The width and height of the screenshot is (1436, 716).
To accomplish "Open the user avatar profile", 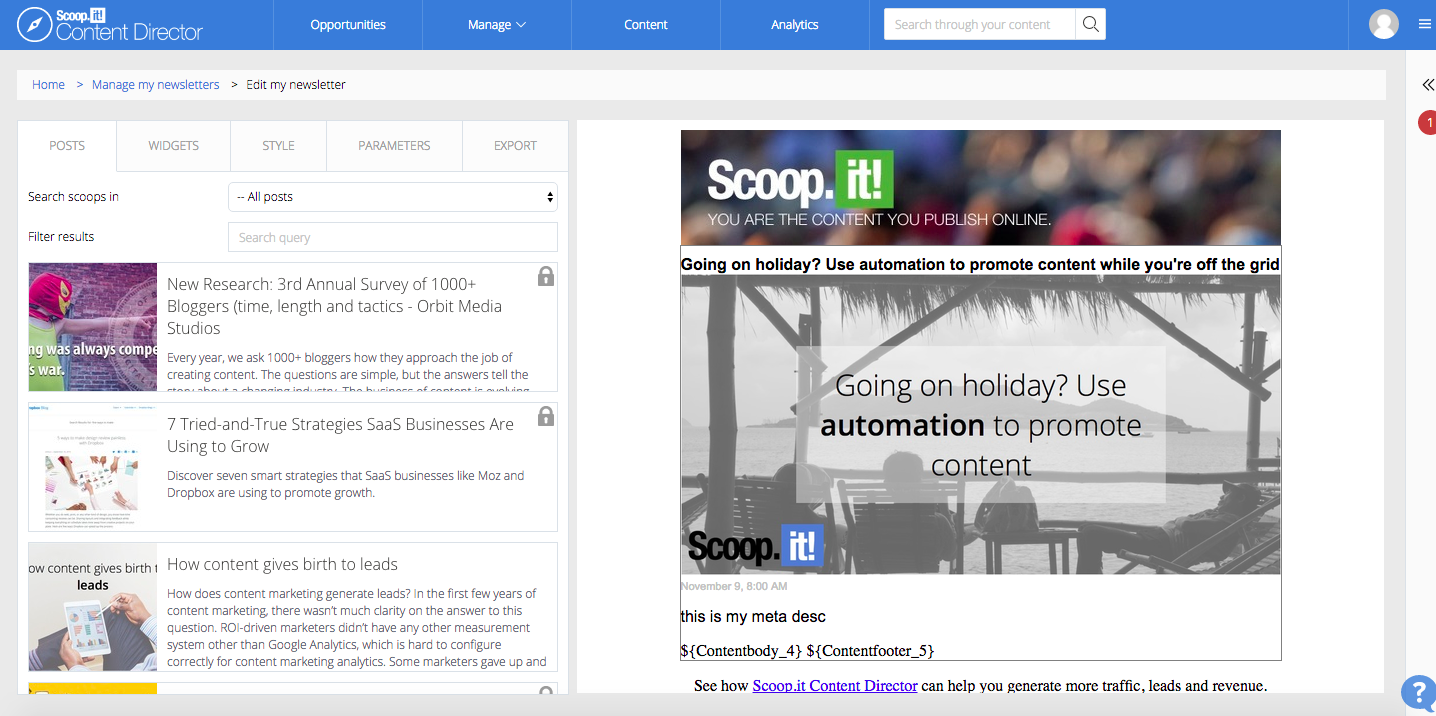I will tap(1384, 24).
